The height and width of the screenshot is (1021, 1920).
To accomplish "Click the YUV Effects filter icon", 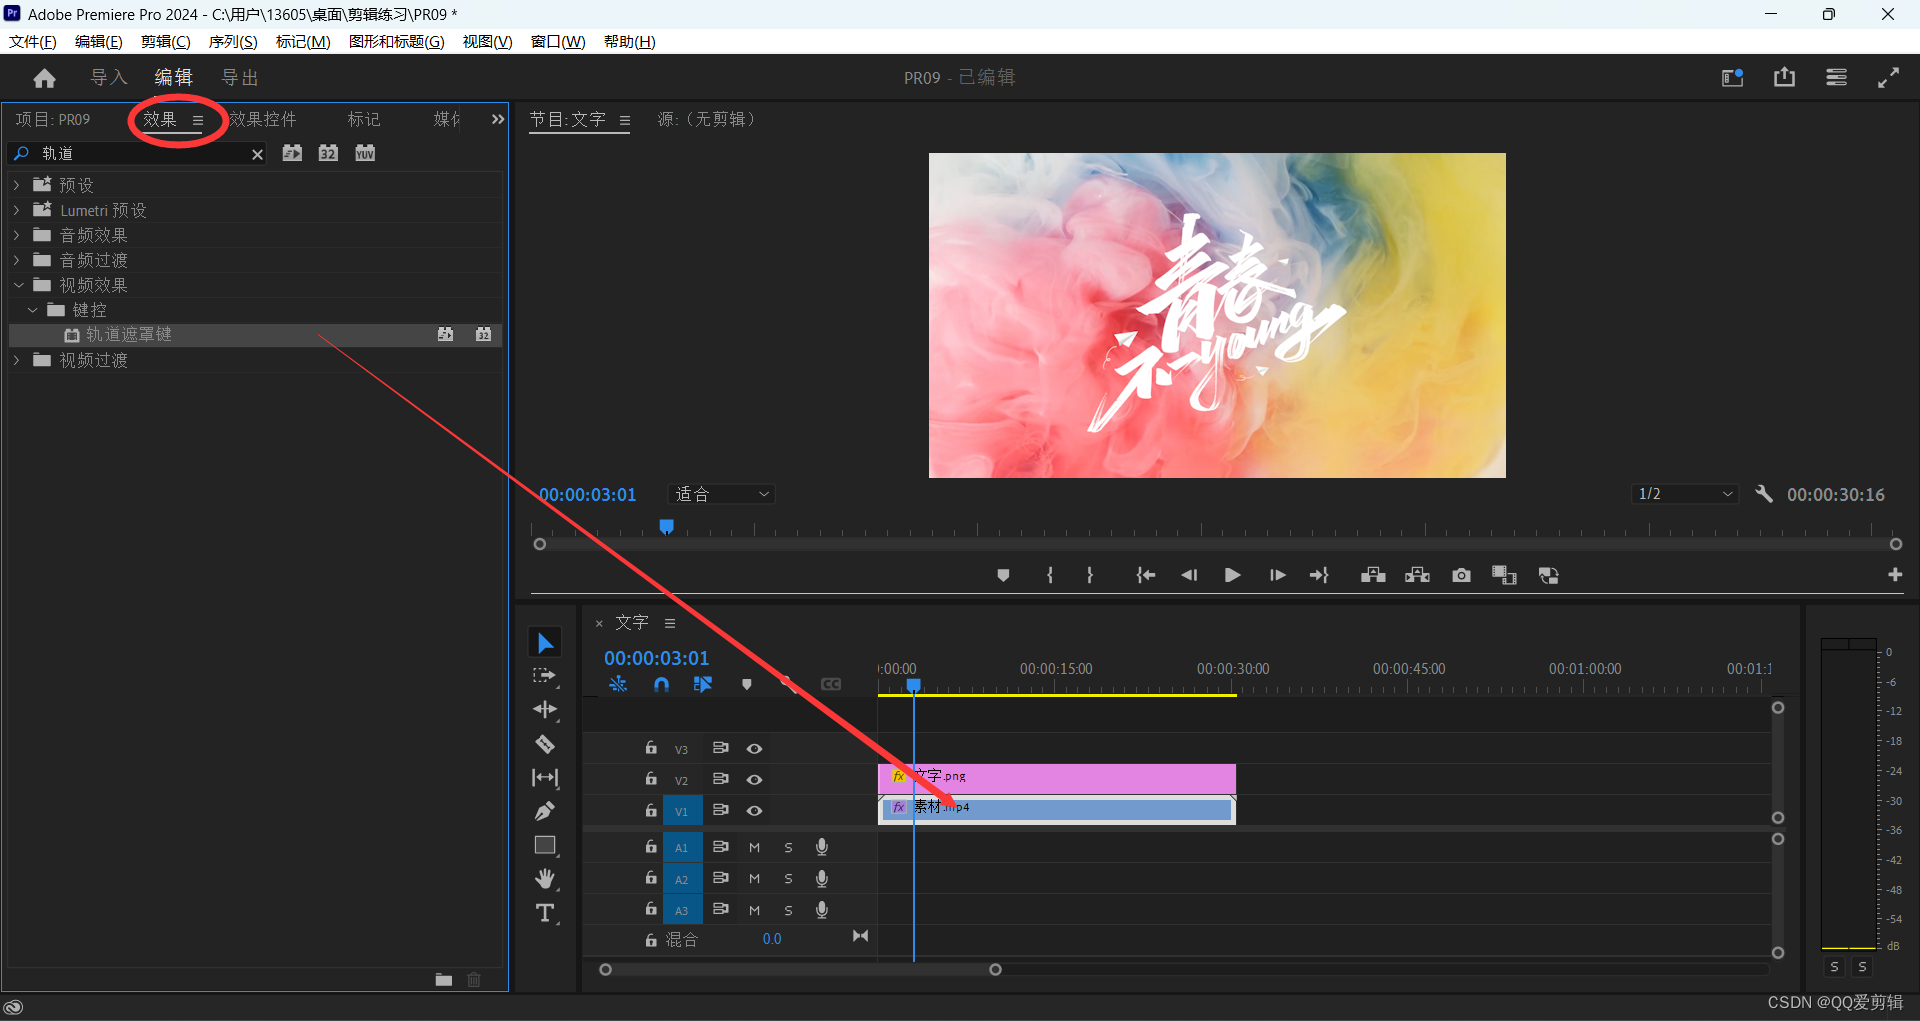I will (365, 153).
